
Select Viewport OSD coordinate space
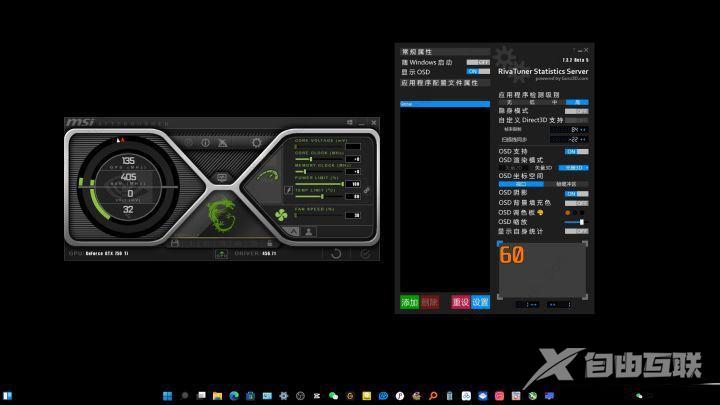tap(521, 184)
